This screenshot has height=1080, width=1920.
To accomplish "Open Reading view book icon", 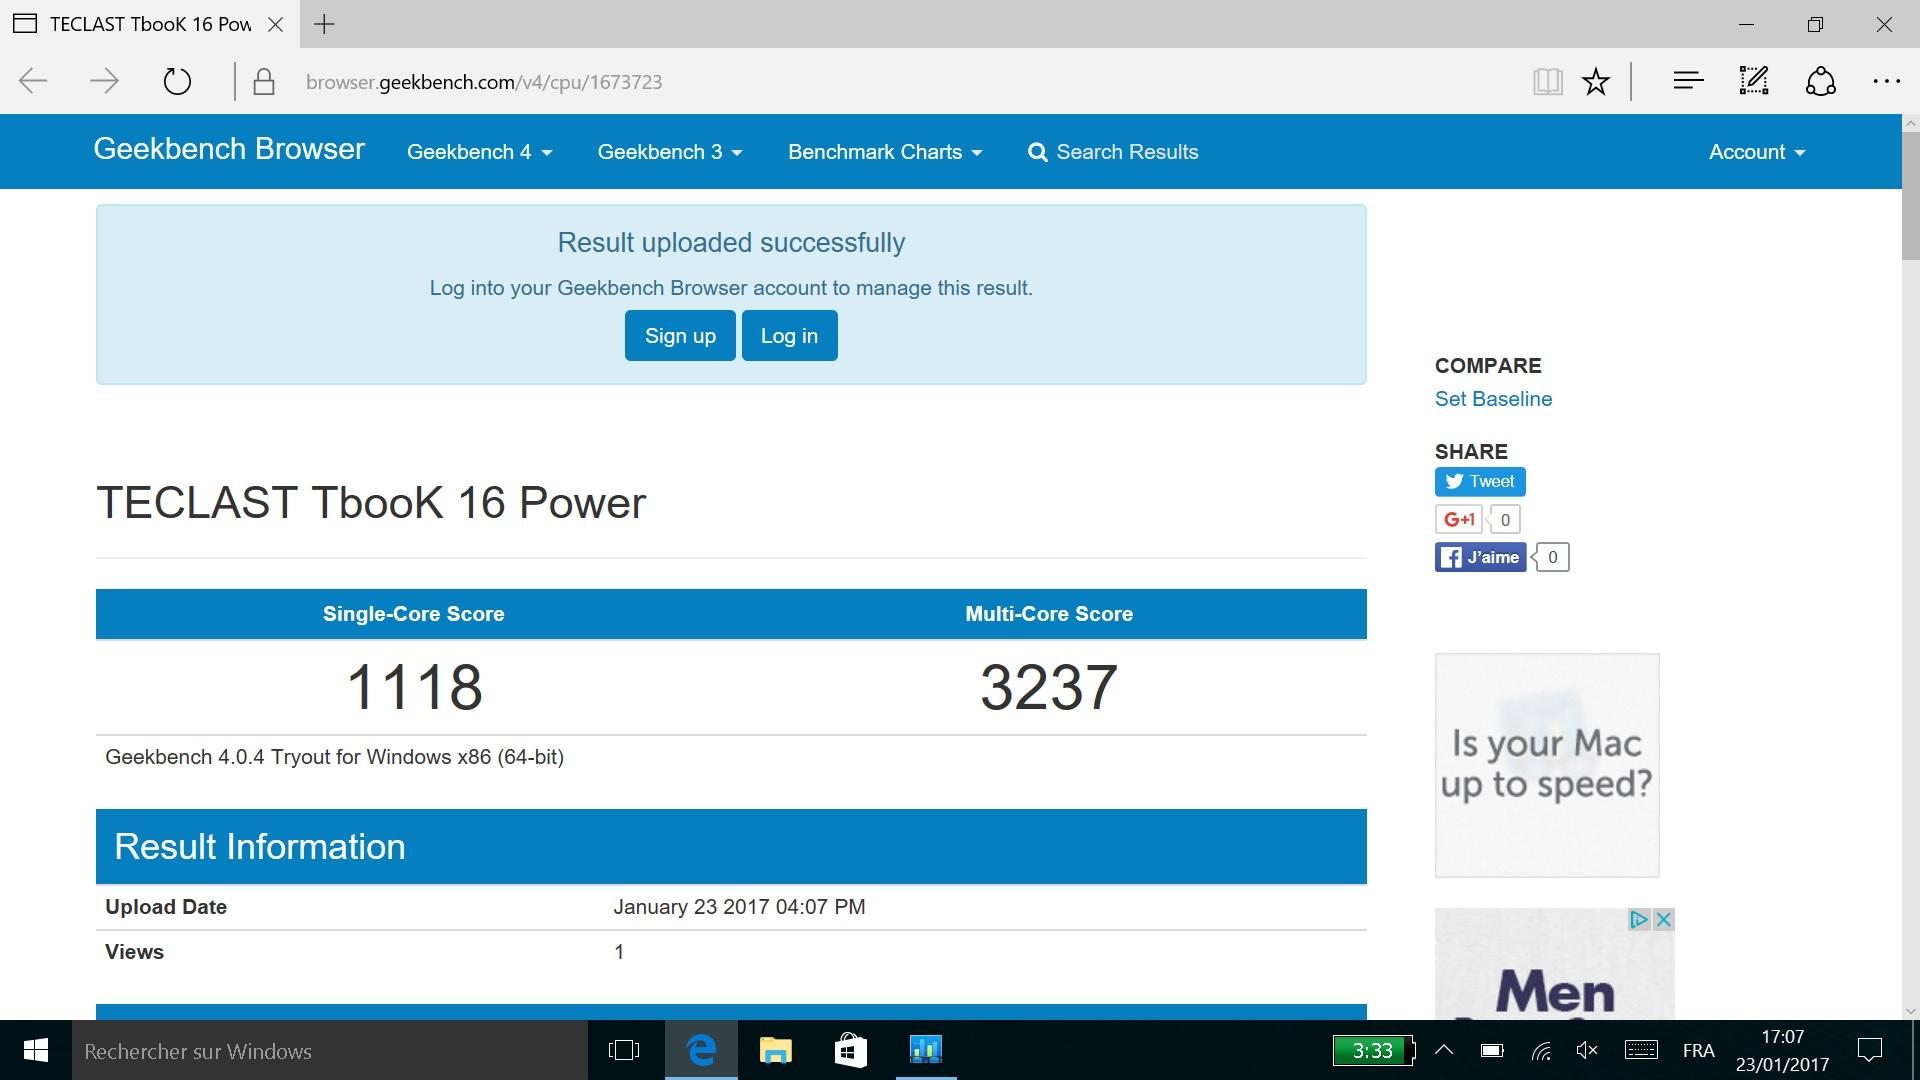I will click(x=1547, y=81).
